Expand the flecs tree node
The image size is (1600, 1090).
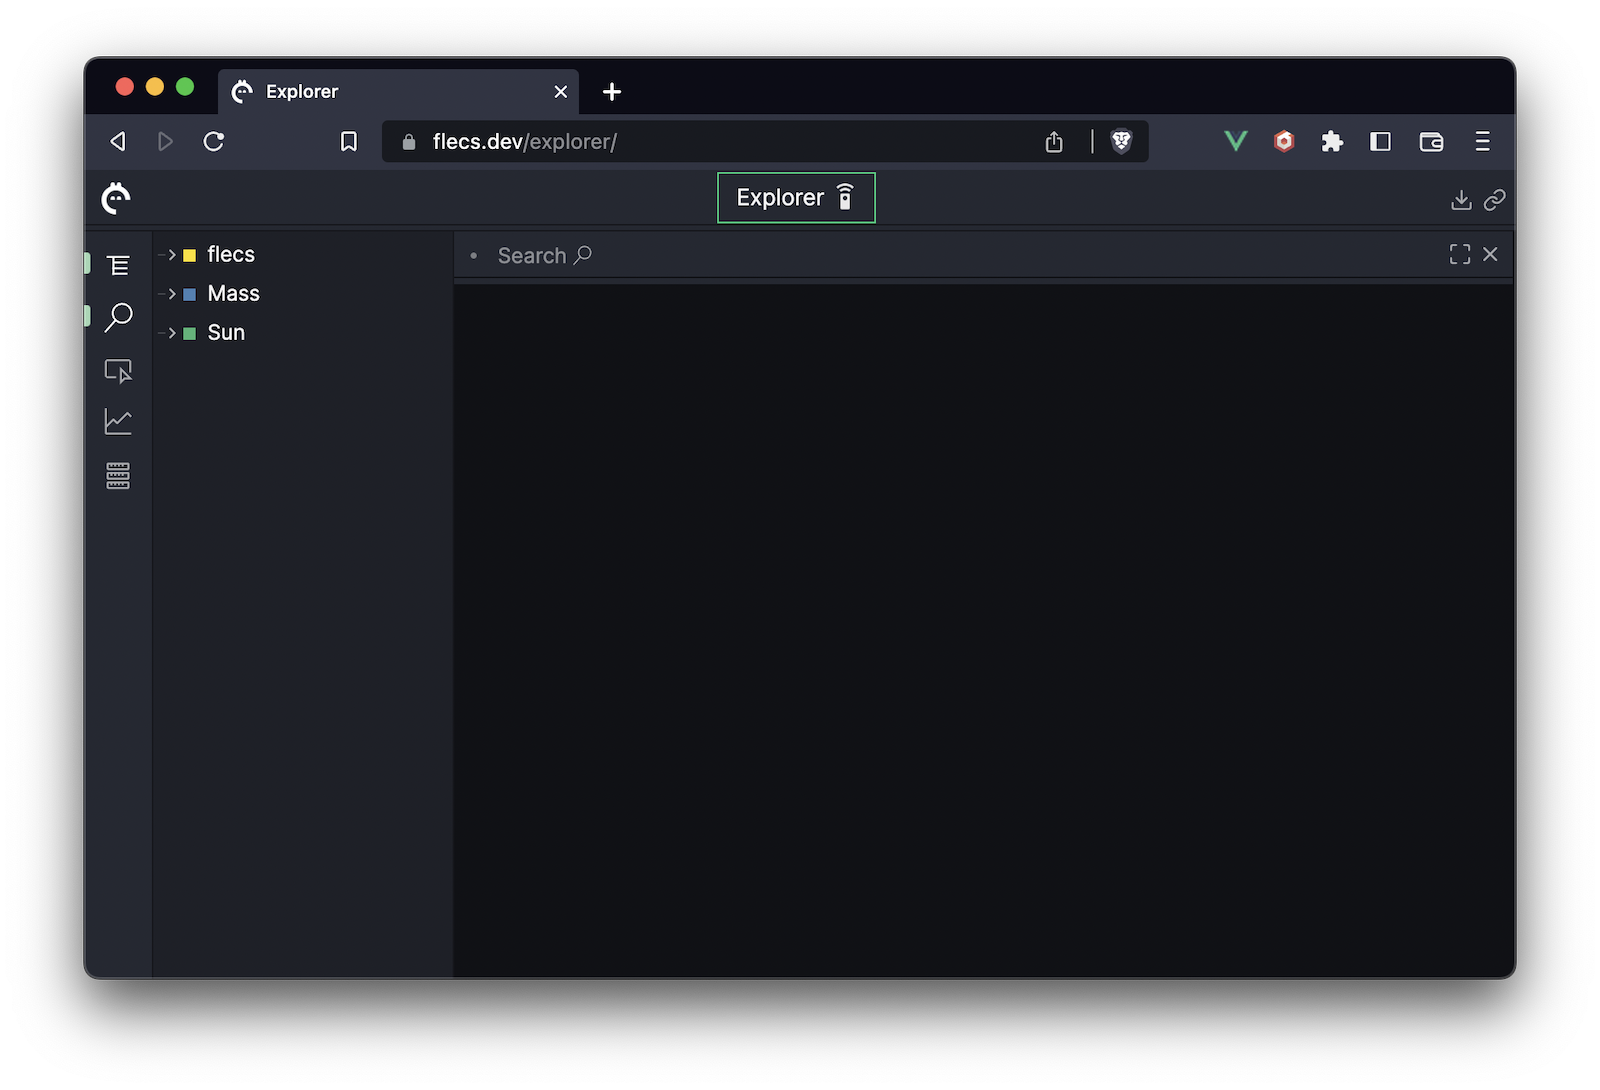pos(171,255)
